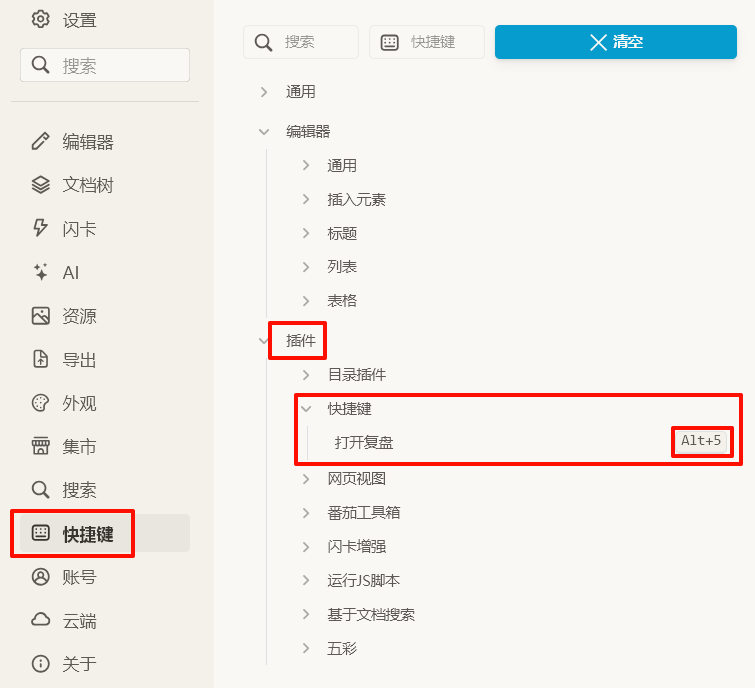Viewport: 755px width, 688px height.
Task: Click the store icon next to 集市
Action: coord(40,446)
